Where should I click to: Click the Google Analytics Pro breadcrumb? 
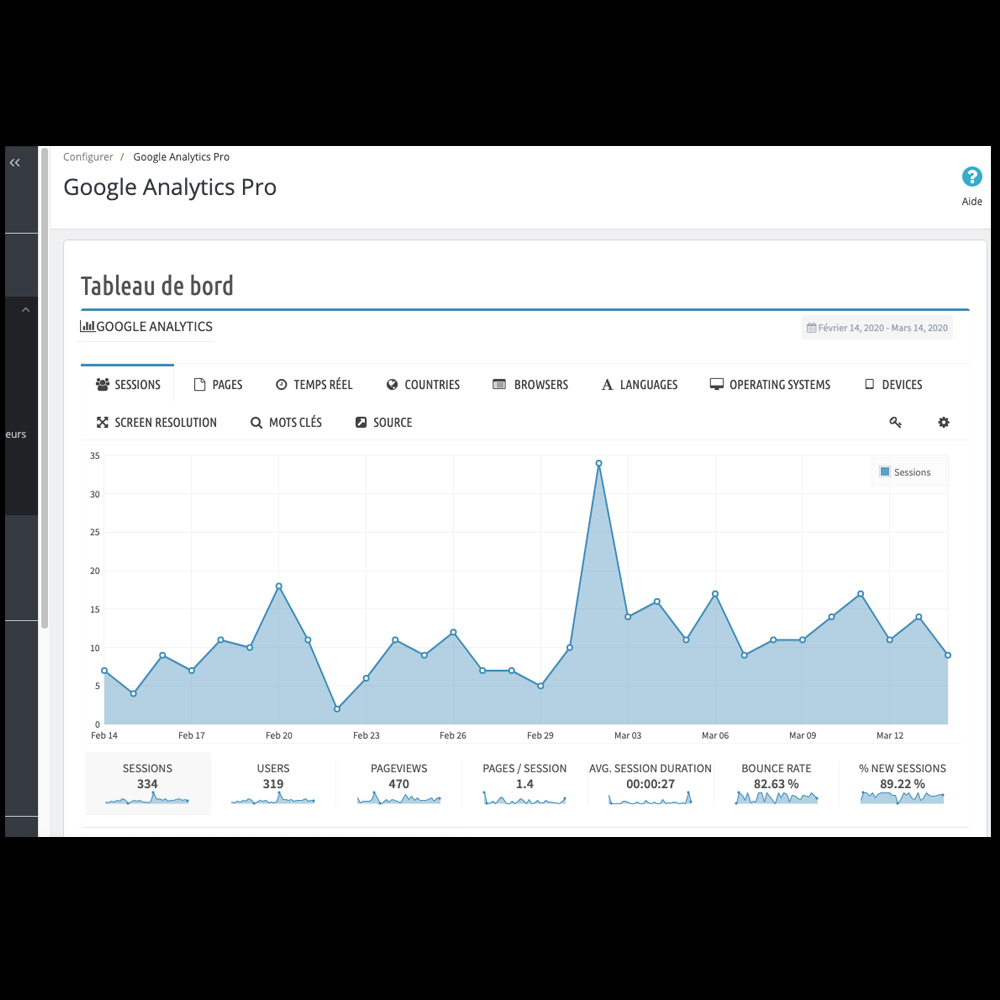pos(181,157)
